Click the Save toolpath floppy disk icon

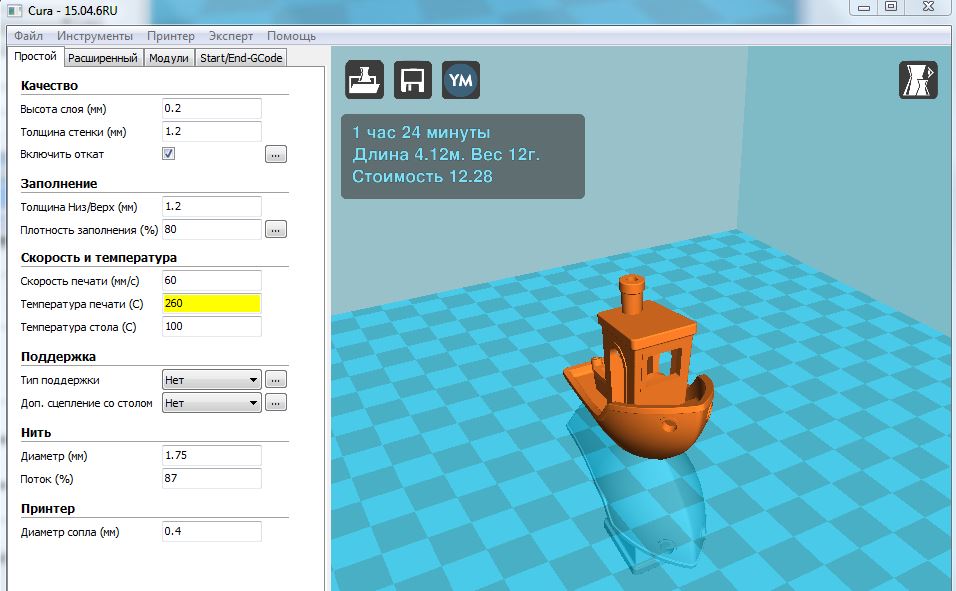[x=413, y=80]
